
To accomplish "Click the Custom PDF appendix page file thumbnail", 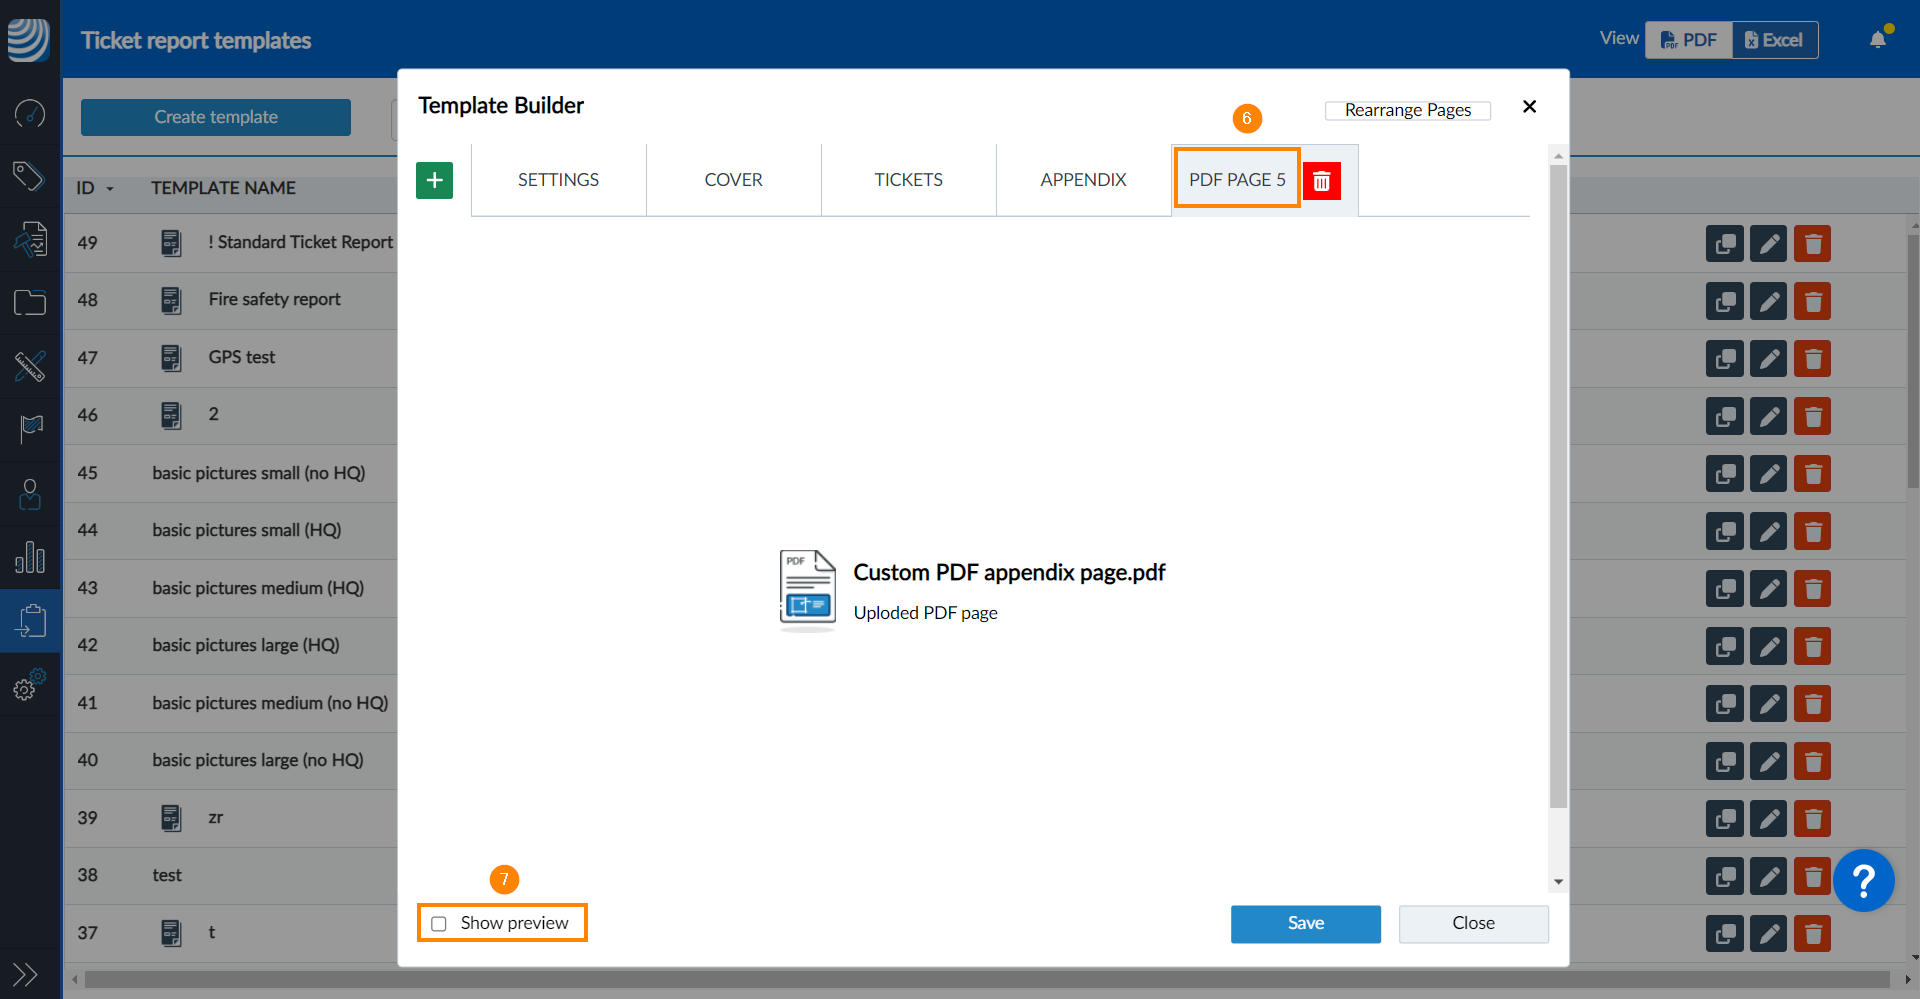I will (x=807, y=590).
